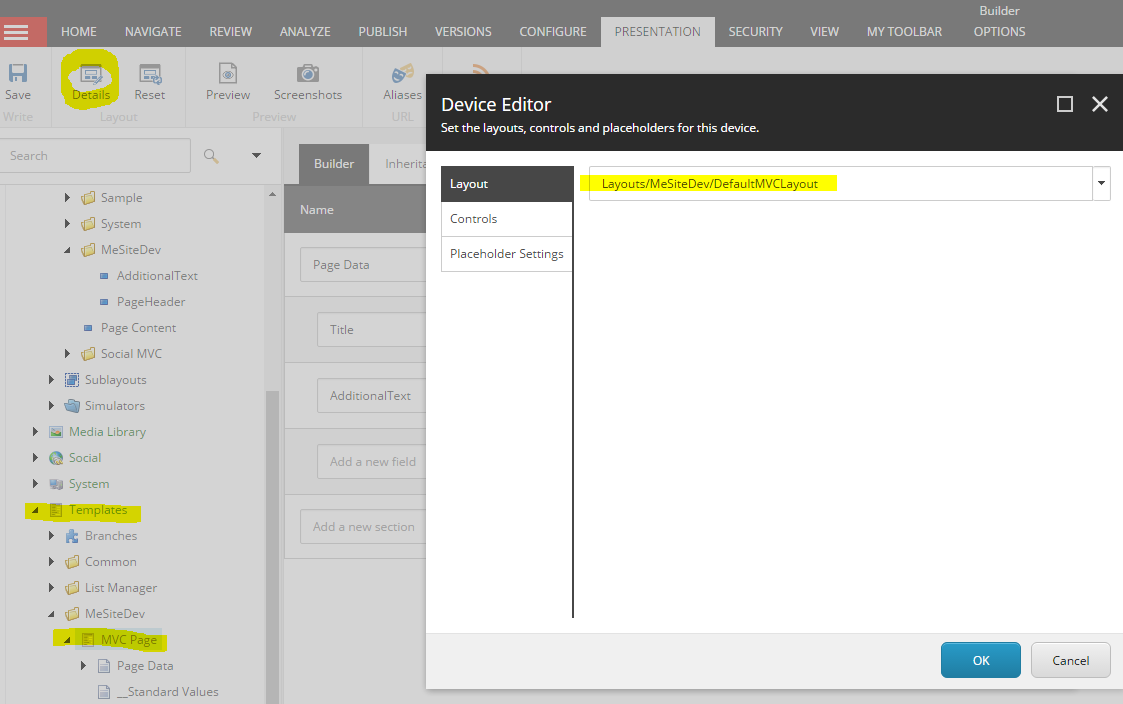Select the AdditionalText rendering item
Image resolution: width=1123 pixels, height=704 pixels.
coord(157,276)
